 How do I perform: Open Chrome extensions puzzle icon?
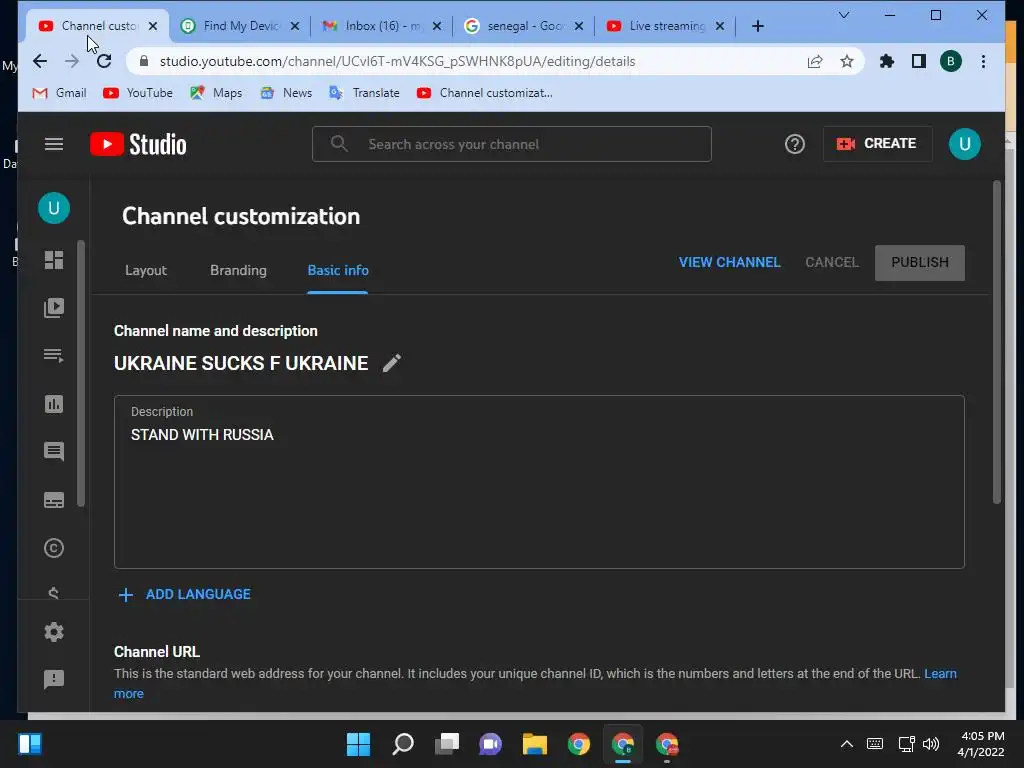click(886, 61)
